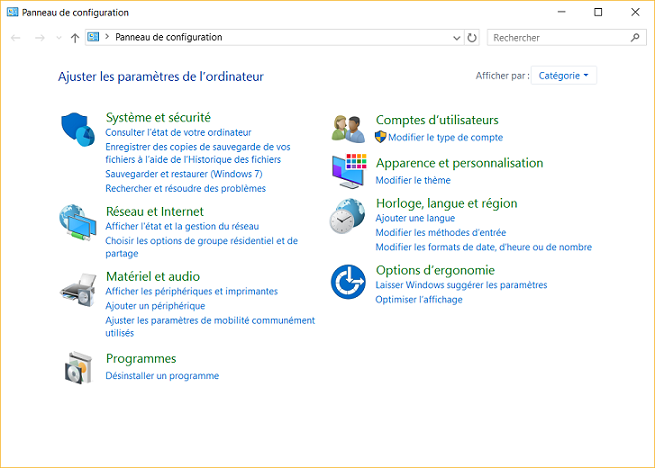The width and height of the screenshot is (655, 468).
Task: Refresh the Control Panel view
Action: (472, 38)
